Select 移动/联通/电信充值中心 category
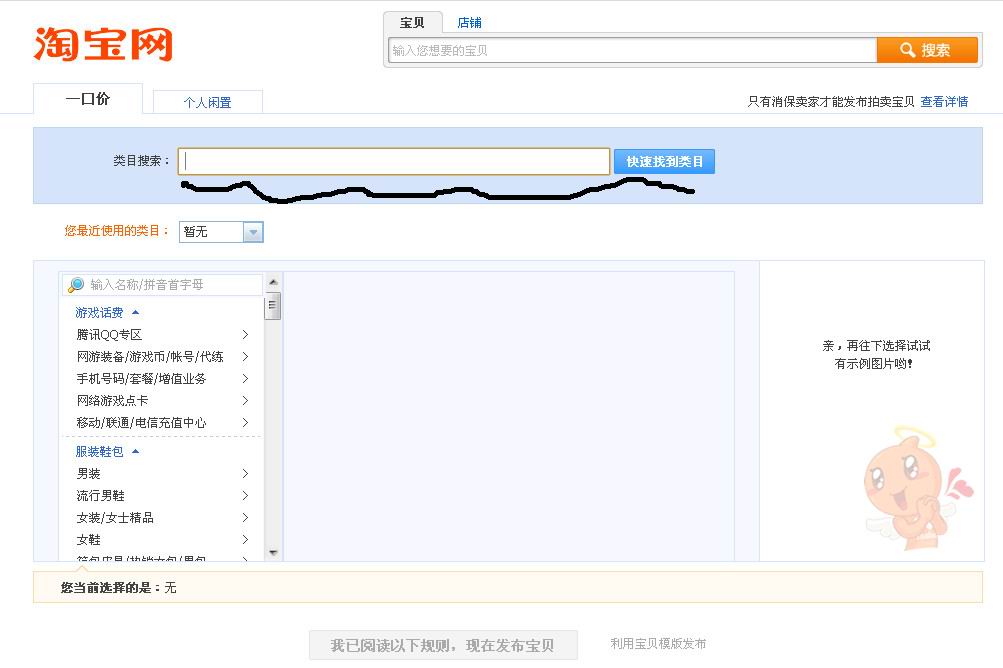This screenshot has height=668, width=1003. coord(141,423)
